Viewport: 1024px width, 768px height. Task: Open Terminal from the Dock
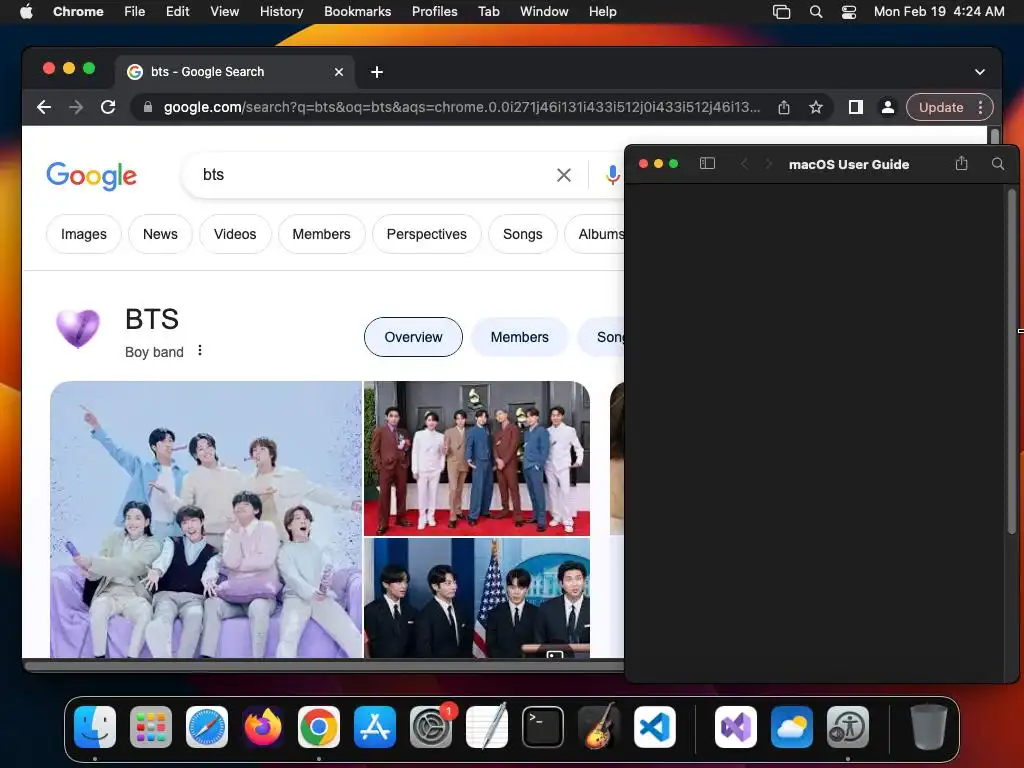[543, 726]
